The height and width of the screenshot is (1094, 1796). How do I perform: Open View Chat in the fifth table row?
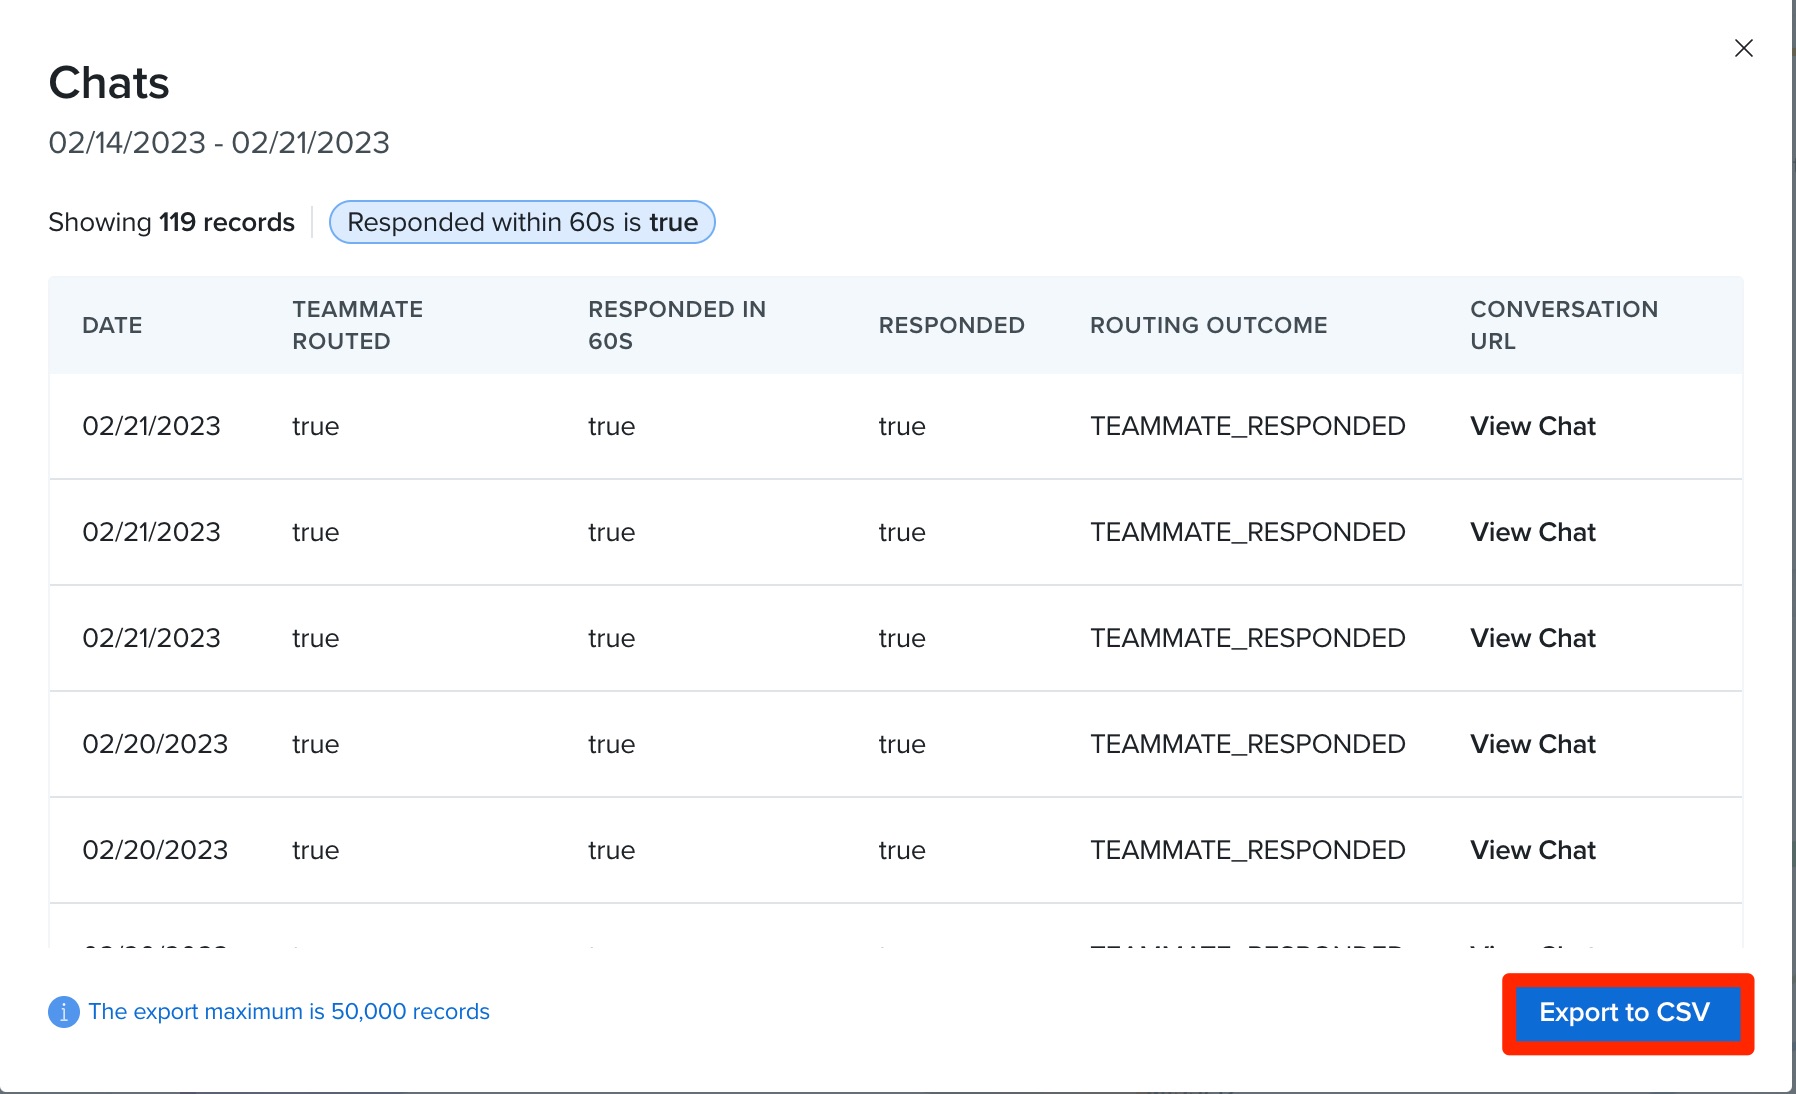(1532, 850)
